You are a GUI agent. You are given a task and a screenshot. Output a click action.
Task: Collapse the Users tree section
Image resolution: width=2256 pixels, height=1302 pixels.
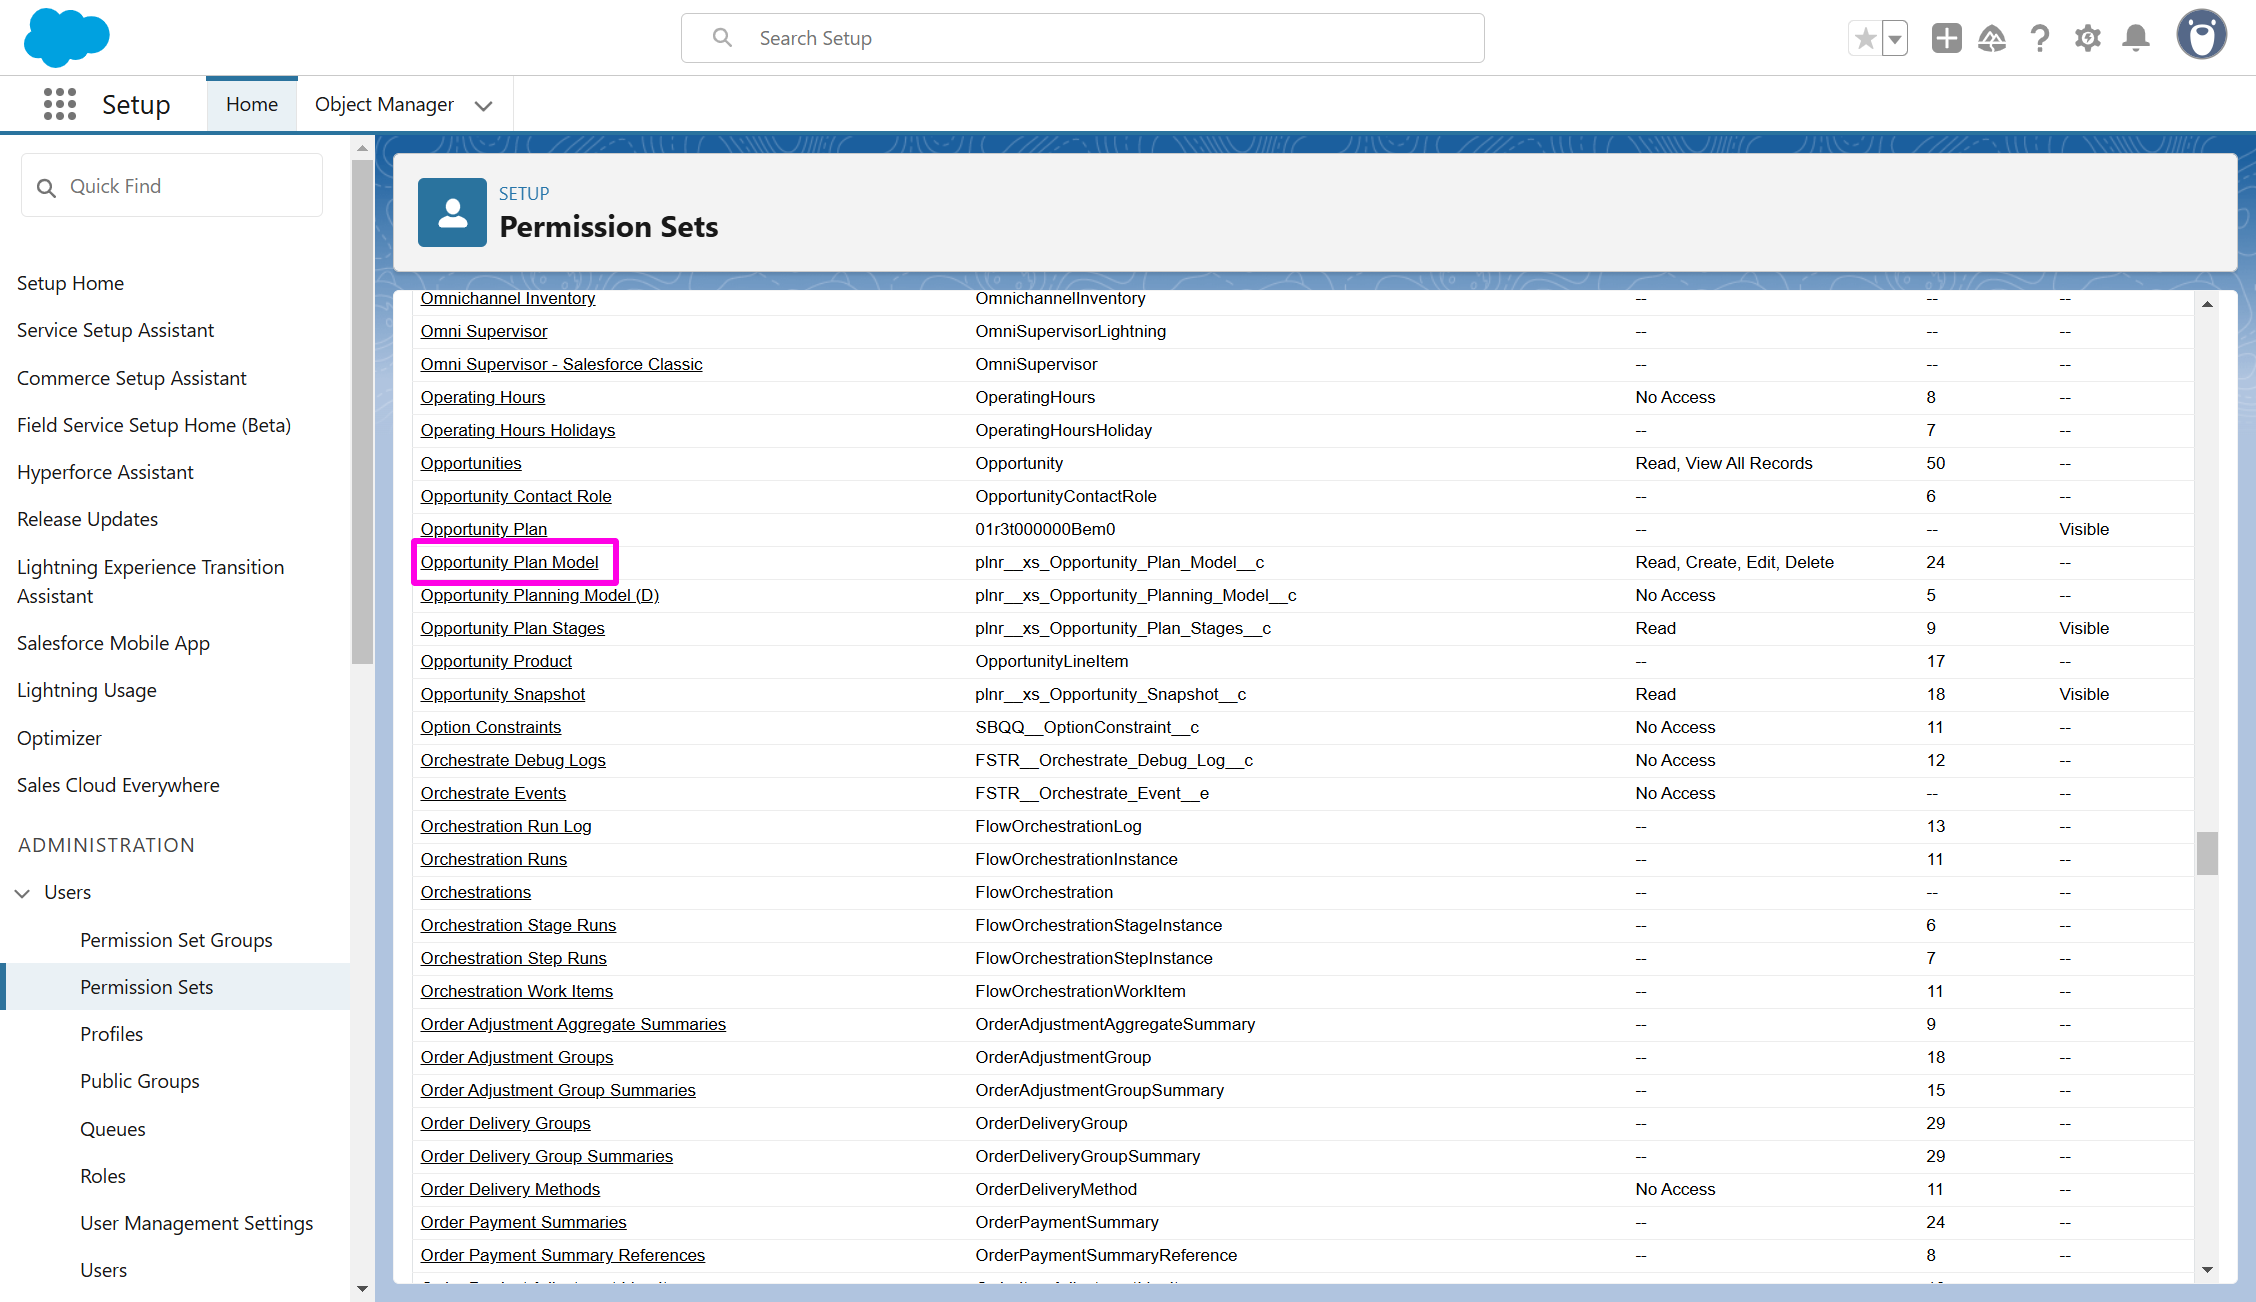pyautogui.click(x=23, y=892)
